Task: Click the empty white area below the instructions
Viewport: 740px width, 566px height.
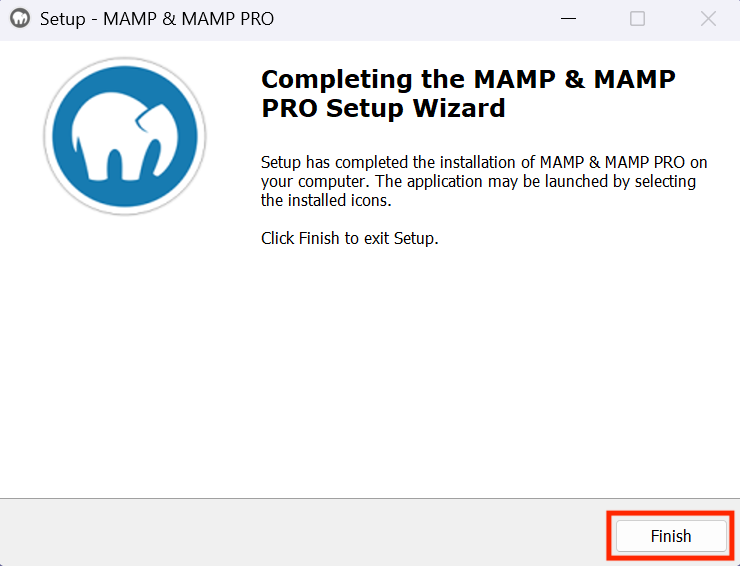Action: 484,368
